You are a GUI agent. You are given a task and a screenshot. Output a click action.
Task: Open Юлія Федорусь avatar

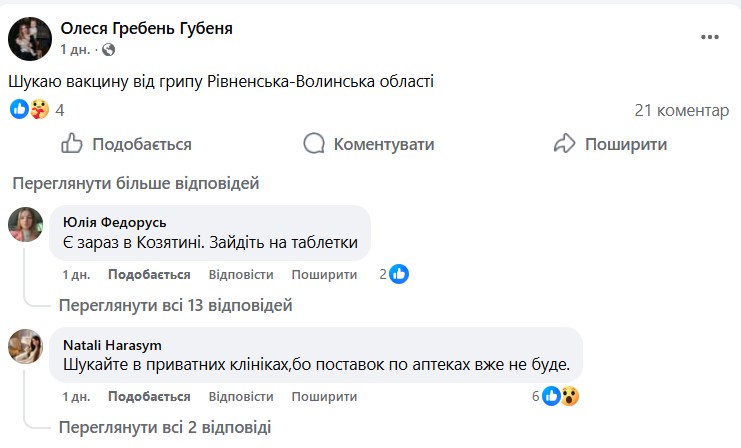pos(26,224)
